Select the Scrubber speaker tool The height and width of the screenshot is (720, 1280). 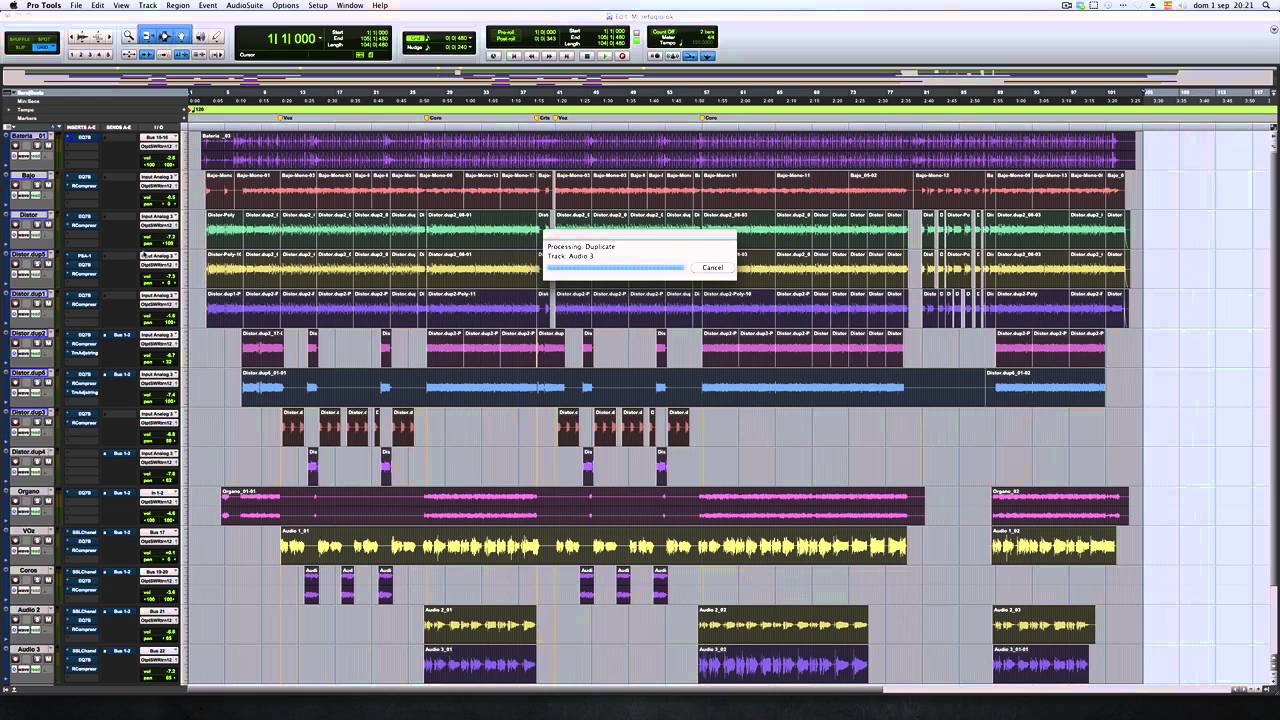pyautogui.click(x=200, y=37)
